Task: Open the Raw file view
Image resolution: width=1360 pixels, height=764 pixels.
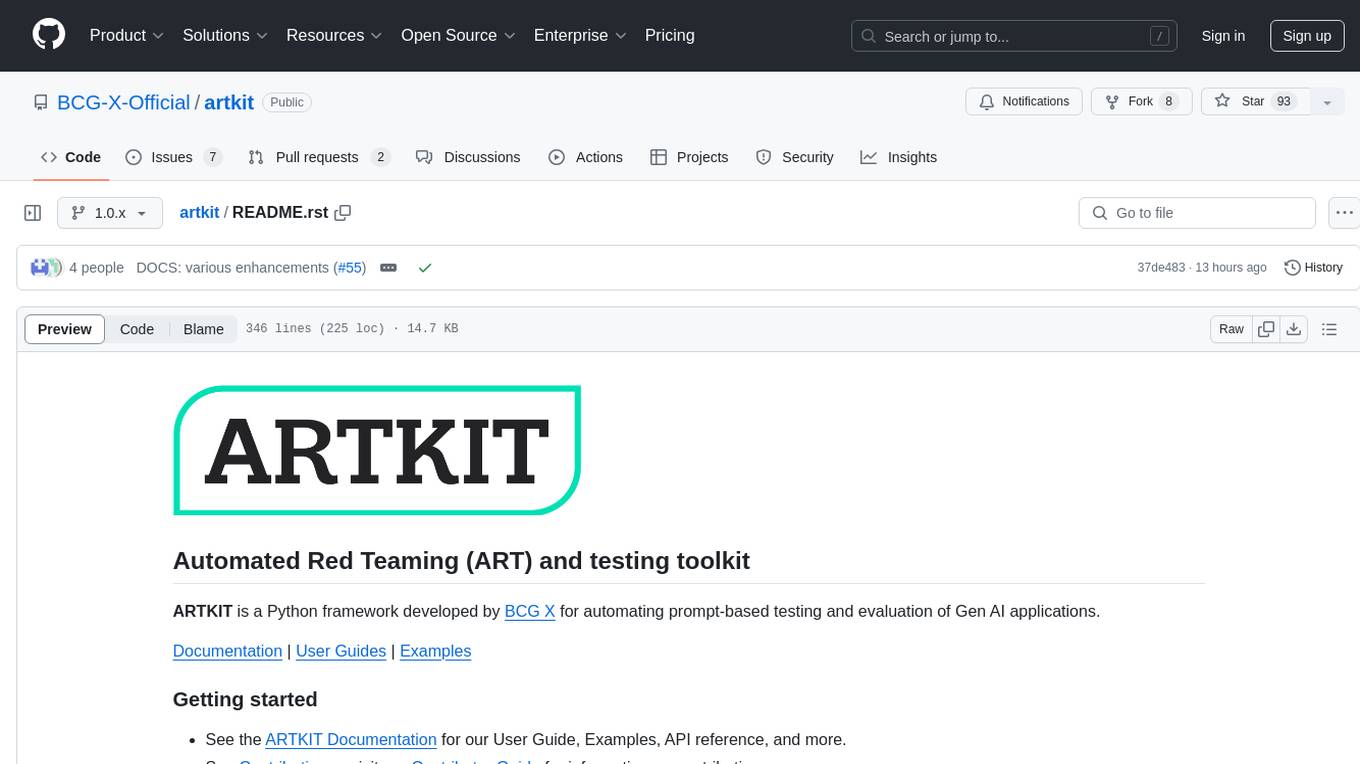Action: click(x=1231, y=329)
